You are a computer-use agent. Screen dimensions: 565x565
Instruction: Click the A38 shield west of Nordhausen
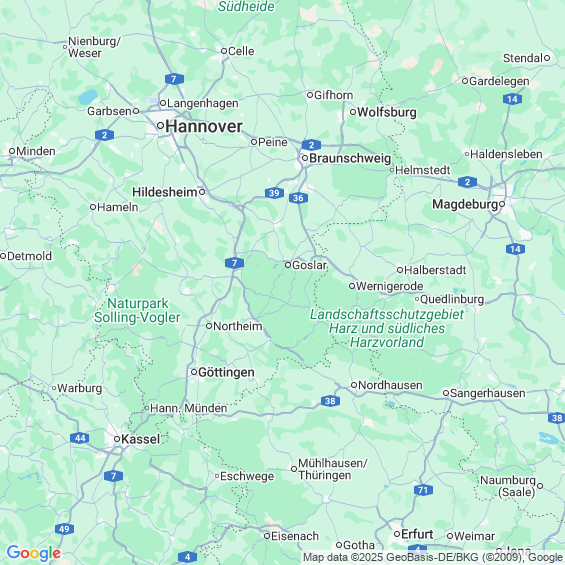click(330, 401)
